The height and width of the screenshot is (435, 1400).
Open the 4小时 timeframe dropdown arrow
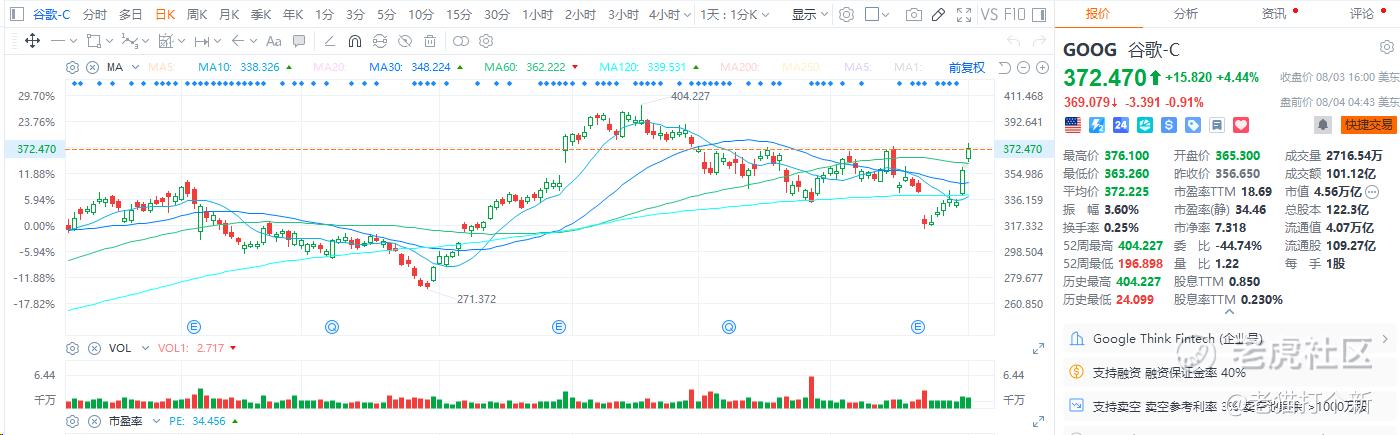(x=685, y=15)
